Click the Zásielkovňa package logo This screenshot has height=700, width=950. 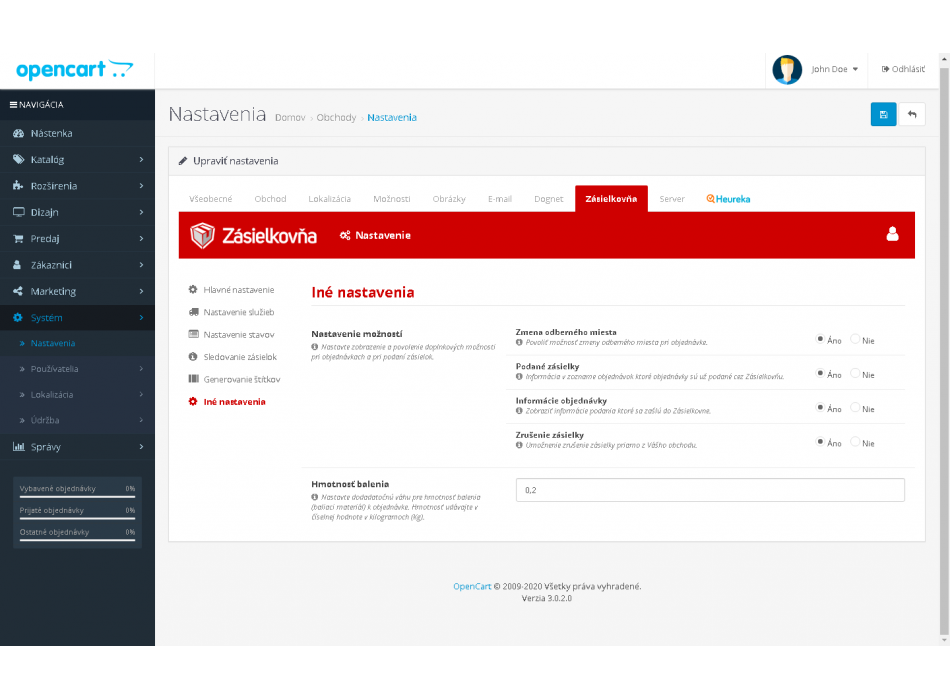pyautogui.click(x=202, y=235)
